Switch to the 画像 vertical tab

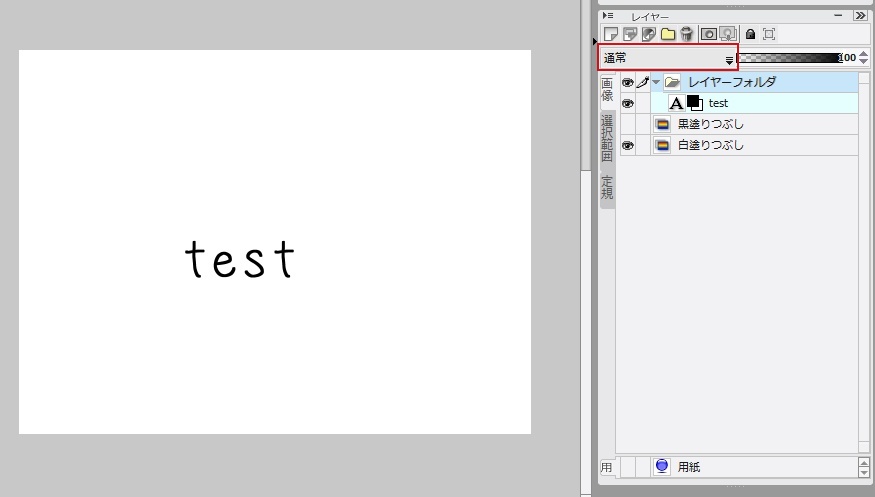[607, 90]
